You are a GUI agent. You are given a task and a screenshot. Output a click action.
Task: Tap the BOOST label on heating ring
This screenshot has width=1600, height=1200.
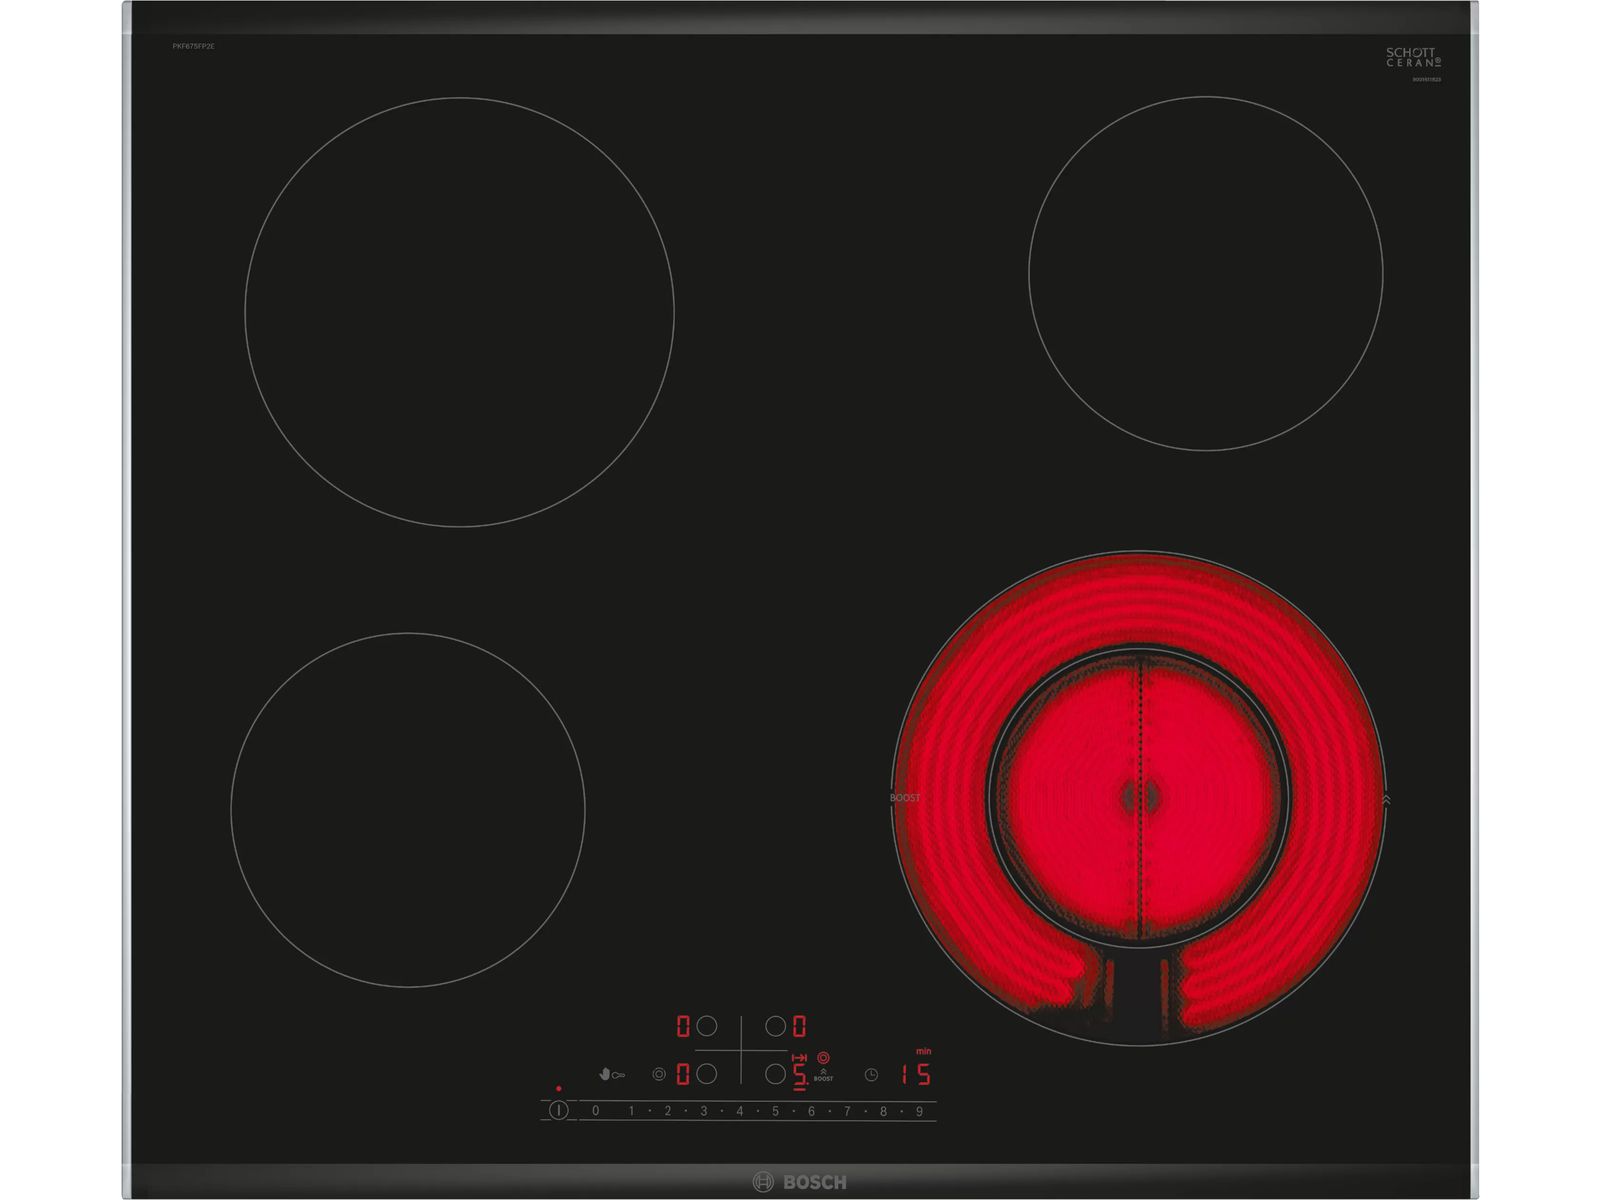pos(905,798)
